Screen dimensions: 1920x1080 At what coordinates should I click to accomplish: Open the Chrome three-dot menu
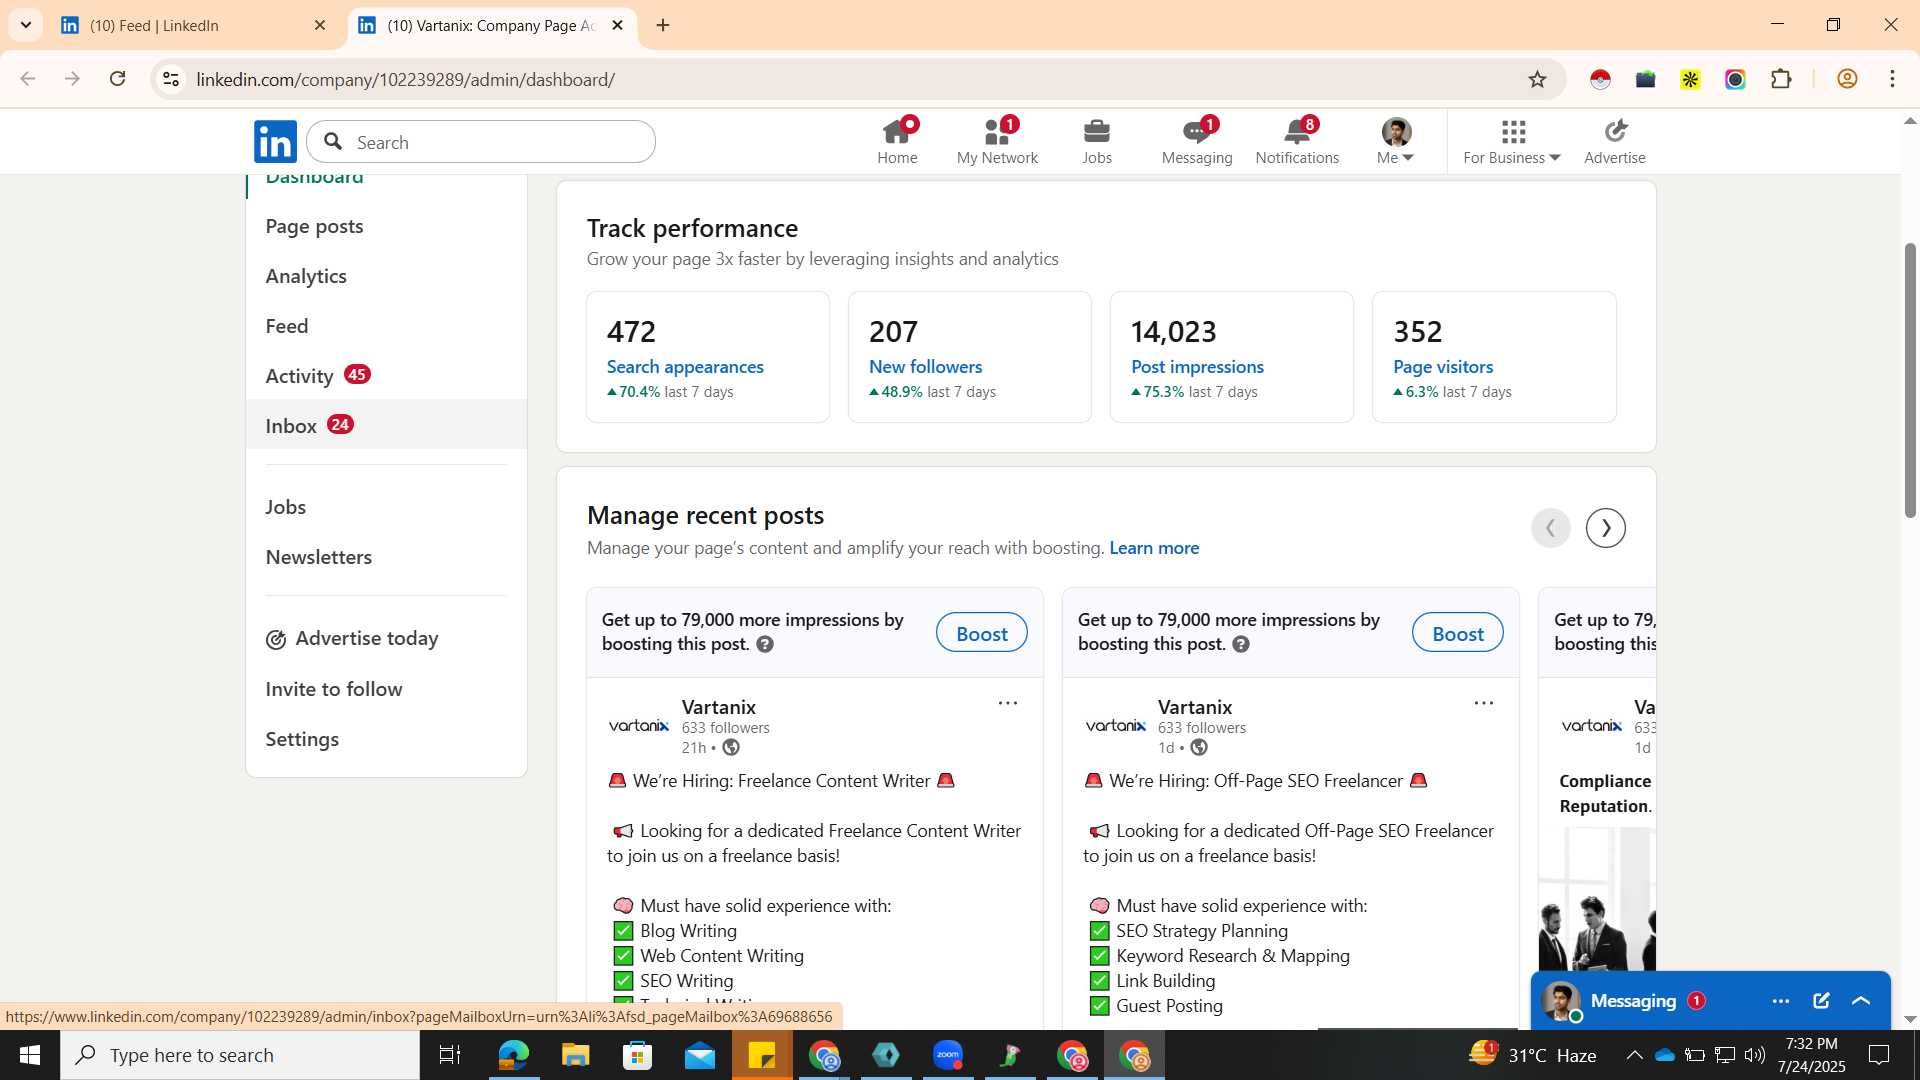point(1892,79)
